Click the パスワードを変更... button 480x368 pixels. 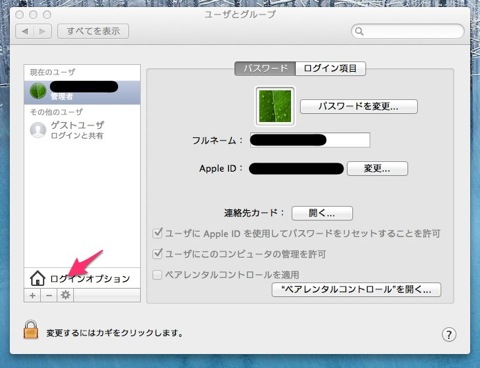pos(359,107)
